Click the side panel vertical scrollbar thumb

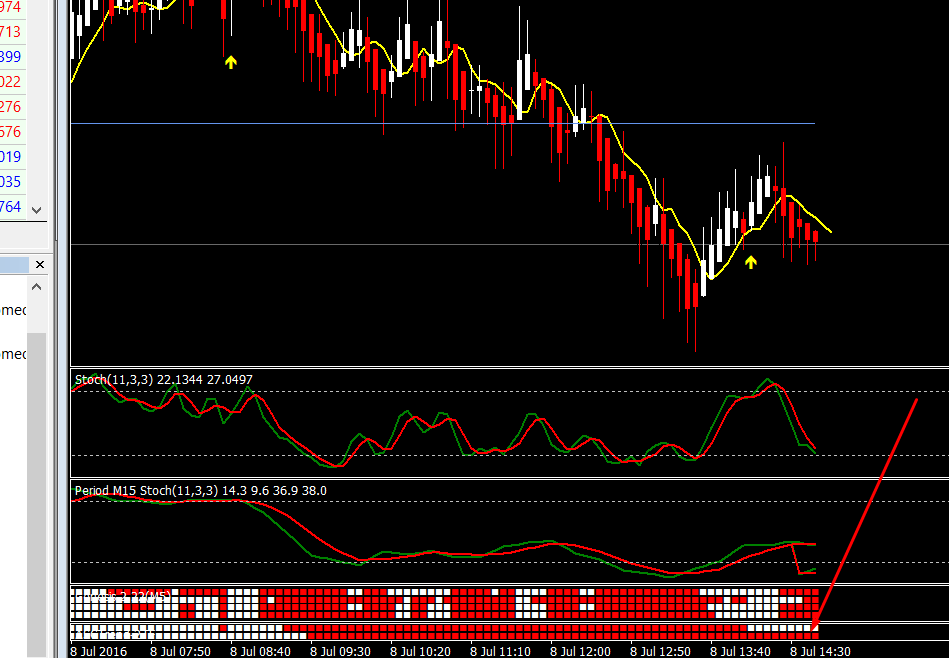(x=36, y=495)
